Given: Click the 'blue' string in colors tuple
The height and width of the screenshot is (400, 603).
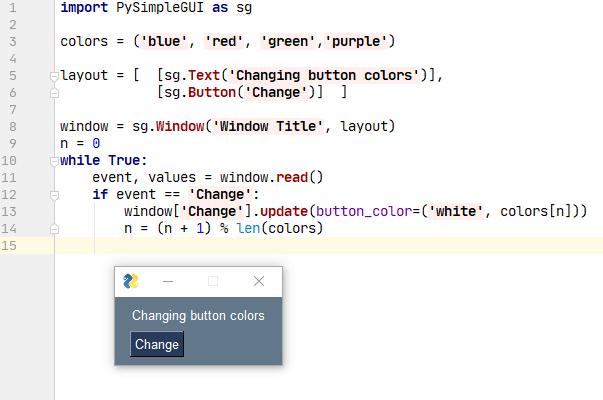Looking at the screenshot, I should tap(164, 42).
